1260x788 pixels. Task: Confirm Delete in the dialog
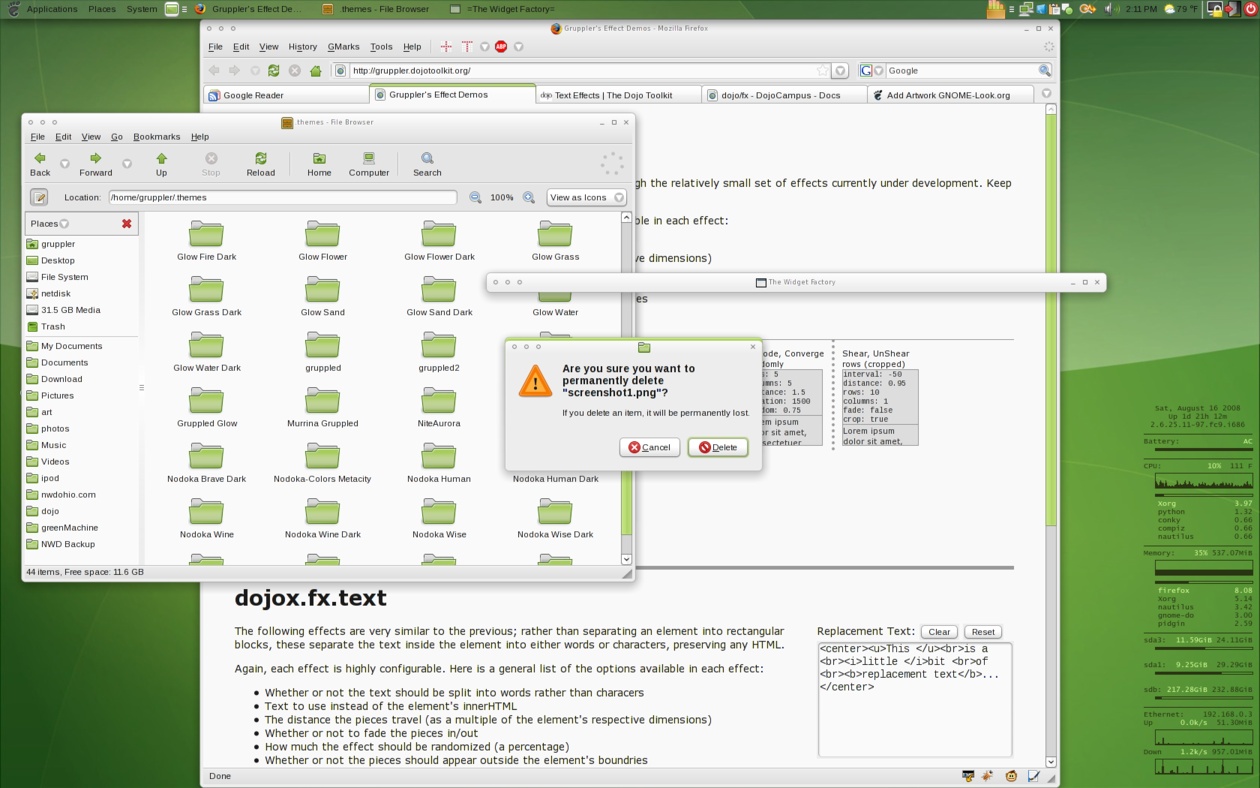718,447
